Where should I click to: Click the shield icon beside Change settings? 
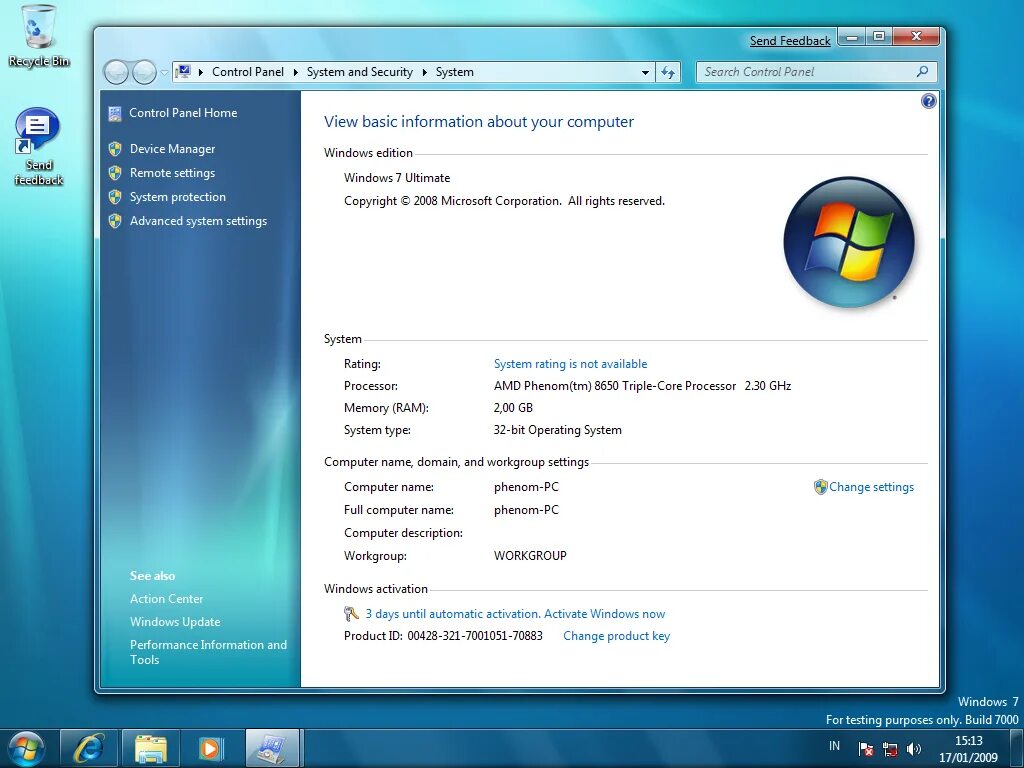pyautogui.click(x=820, y=487)
